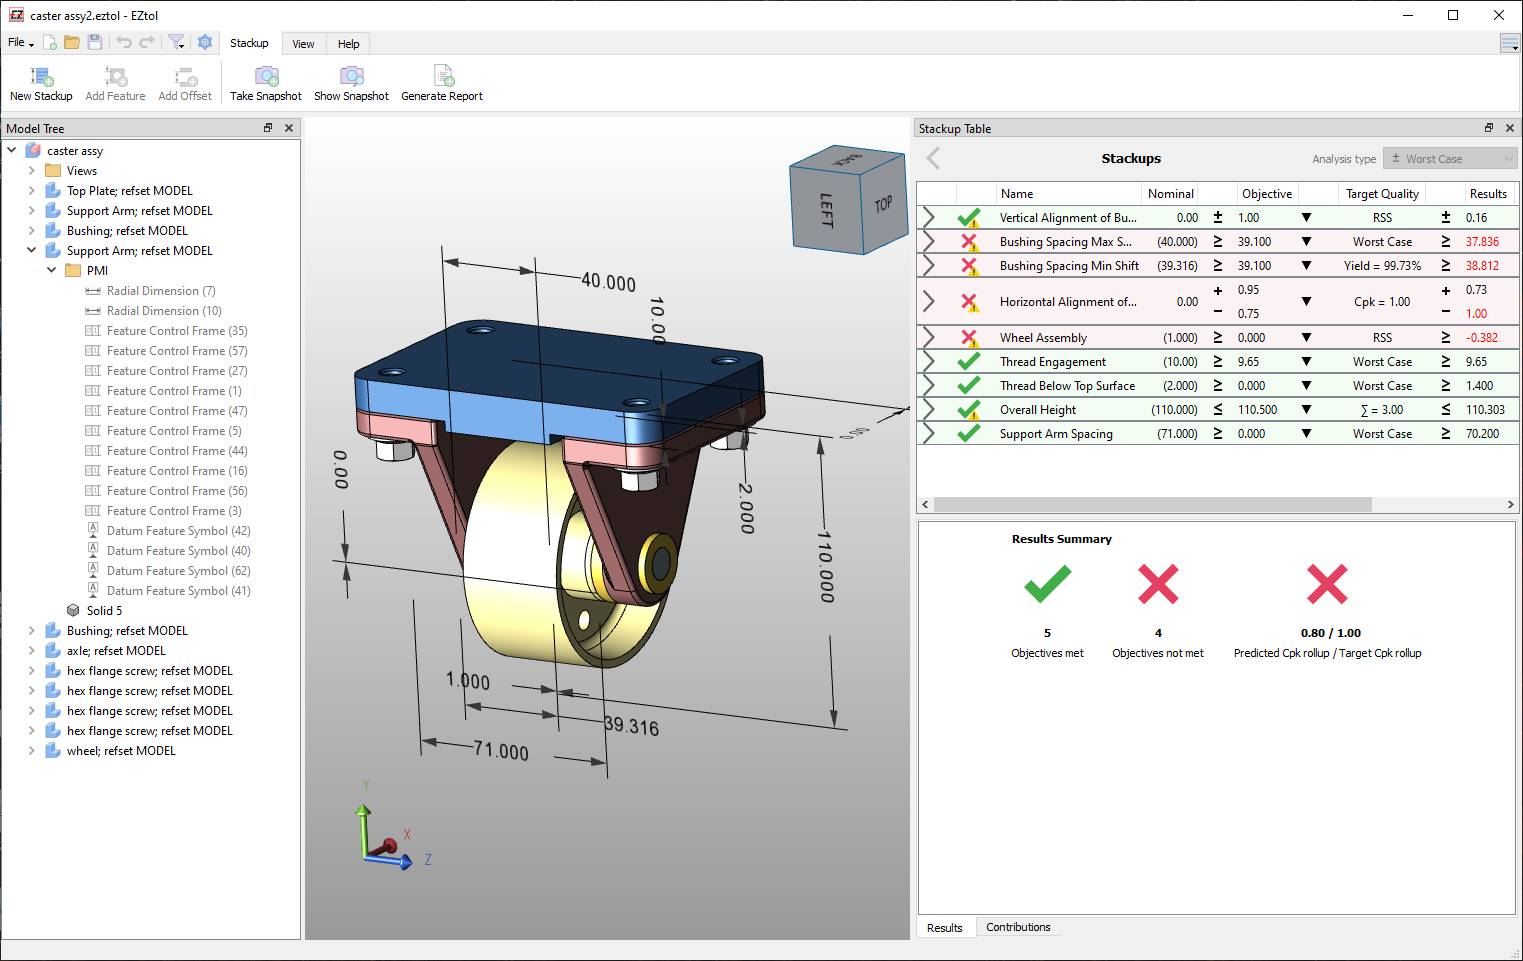
Task: Click the TOP face of the view cube
Action: point(883,204)
